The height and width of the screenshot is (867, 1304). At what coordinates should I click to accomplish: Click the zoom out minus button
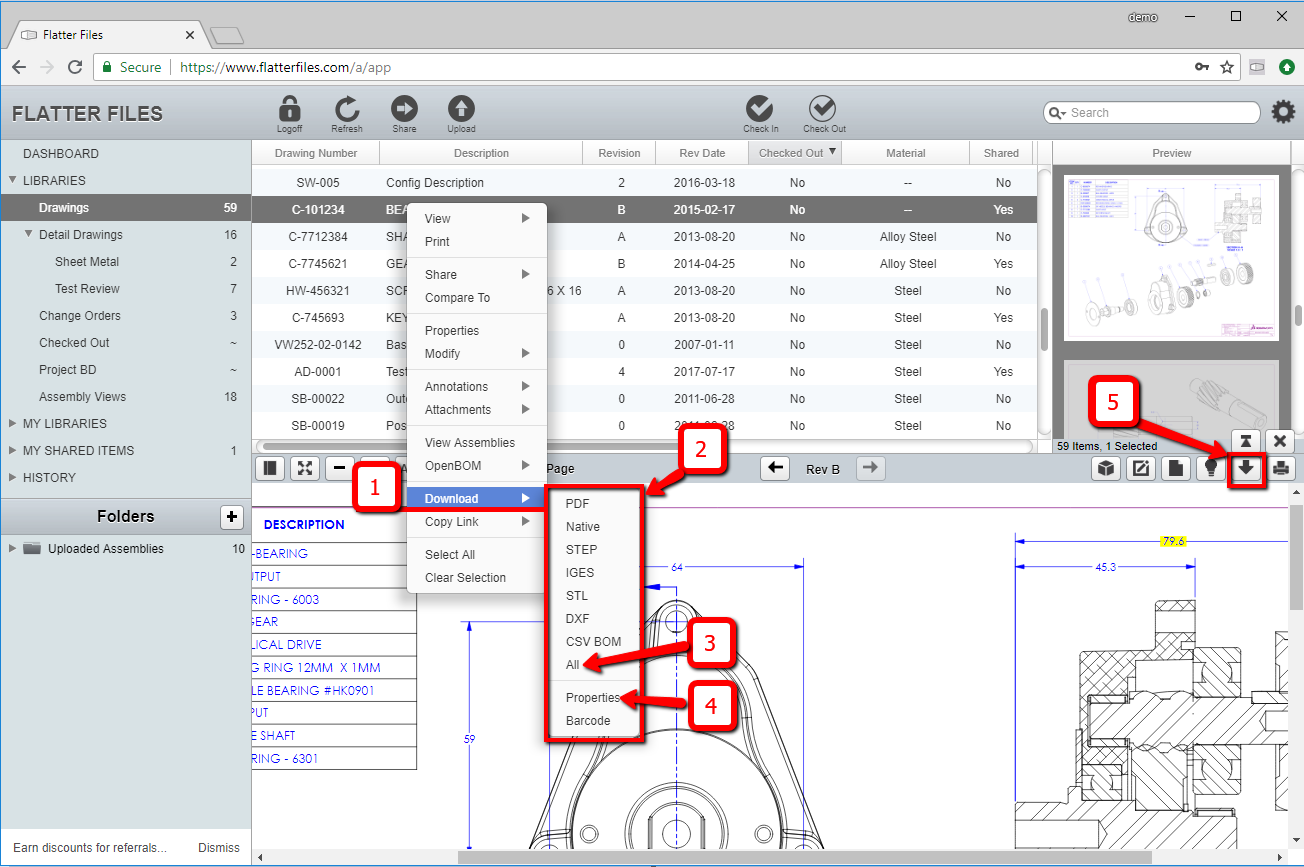pos(340,468)
